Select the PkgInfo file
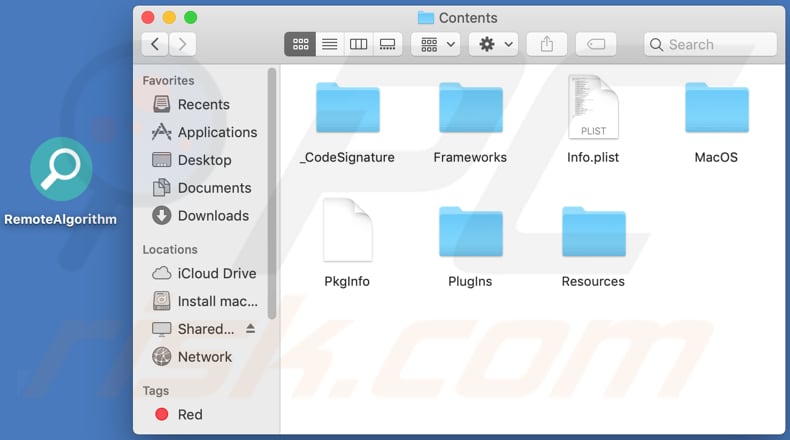The width and height of the screenshot is (790, 440). pyautogui.click(x=347, y=231)
